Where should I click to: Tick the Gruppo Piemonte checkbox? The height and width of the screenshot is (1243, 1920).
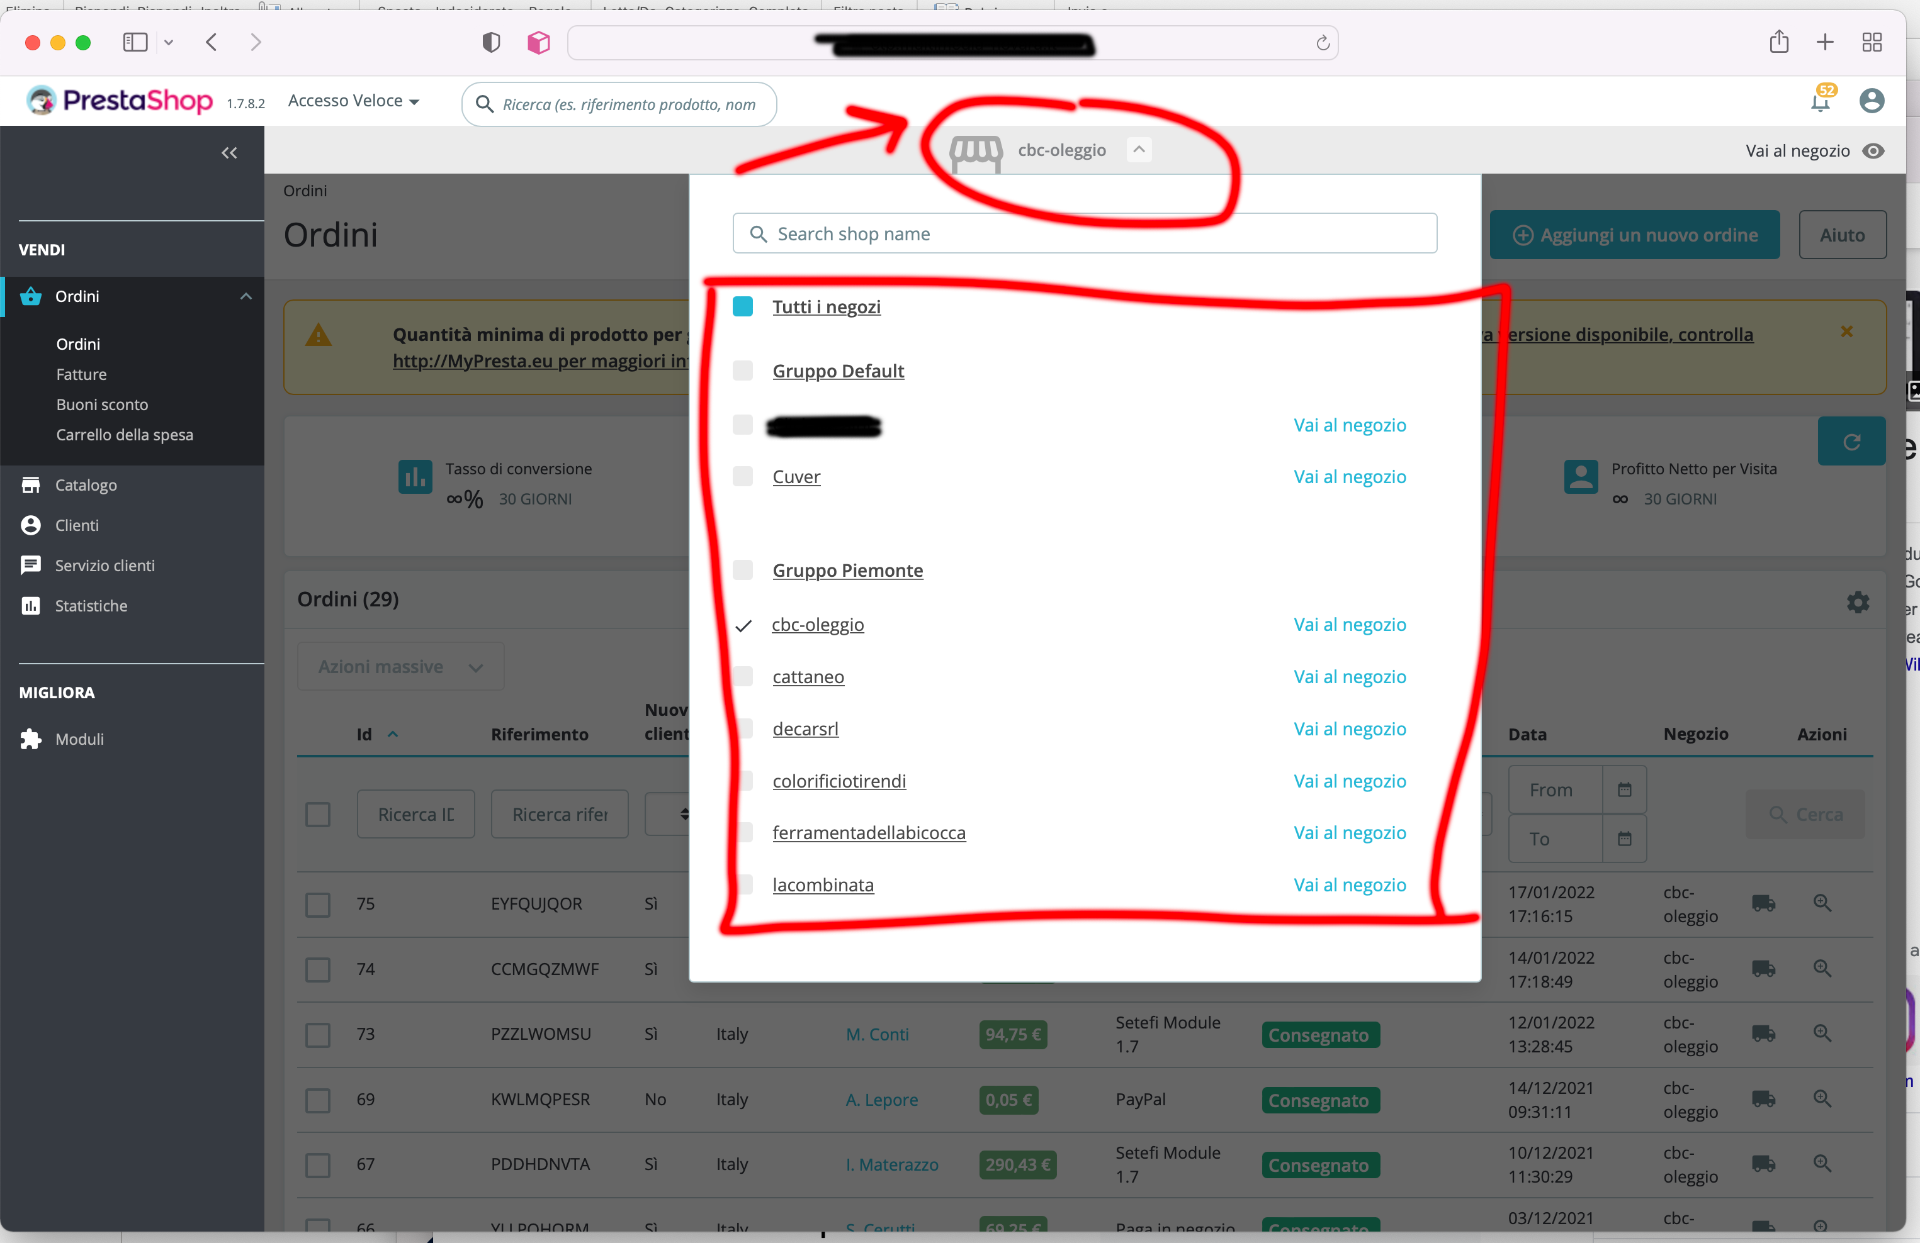point(743,570)
